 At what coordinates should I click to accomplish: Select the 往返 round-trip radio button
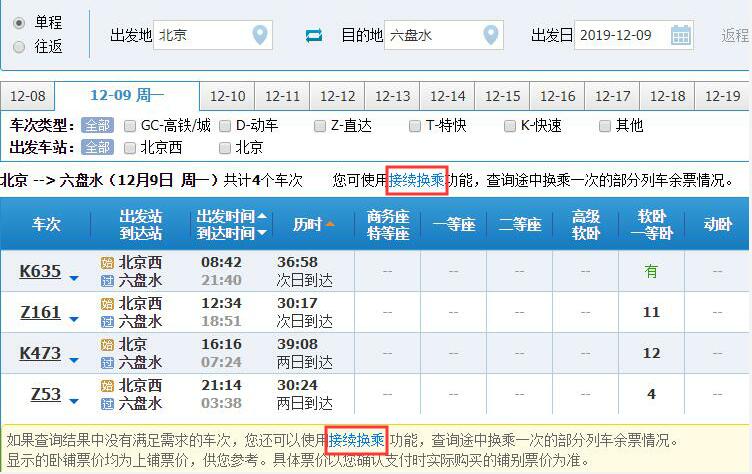[19, 47]
